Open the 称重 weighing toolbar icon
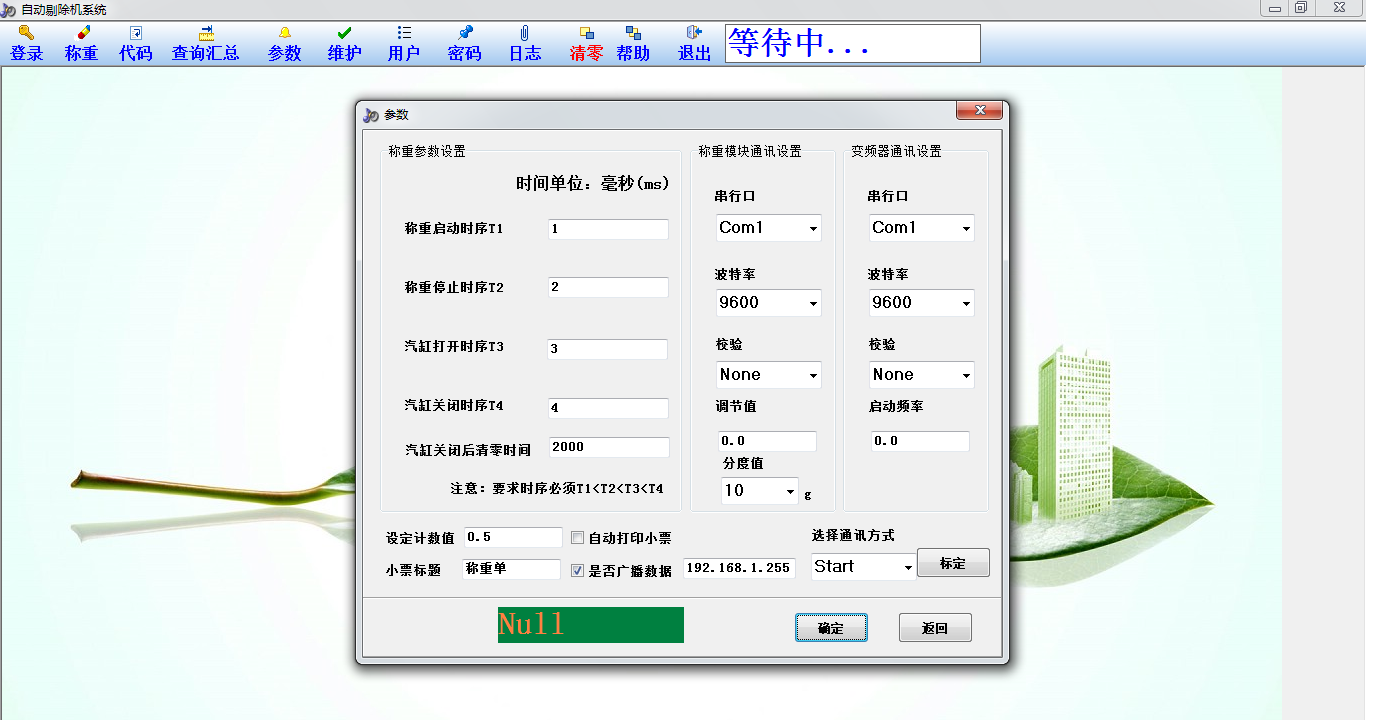 (83, 33)
